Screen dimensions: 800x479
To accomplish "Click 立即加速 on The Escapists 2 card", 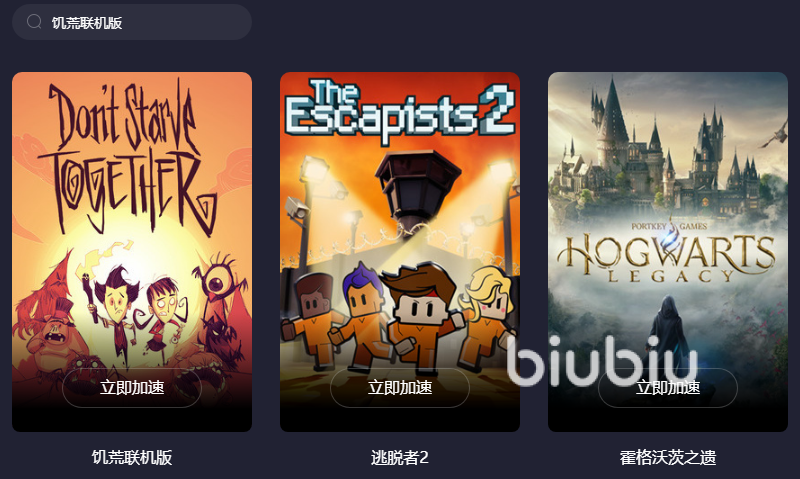I will point(399,388).
